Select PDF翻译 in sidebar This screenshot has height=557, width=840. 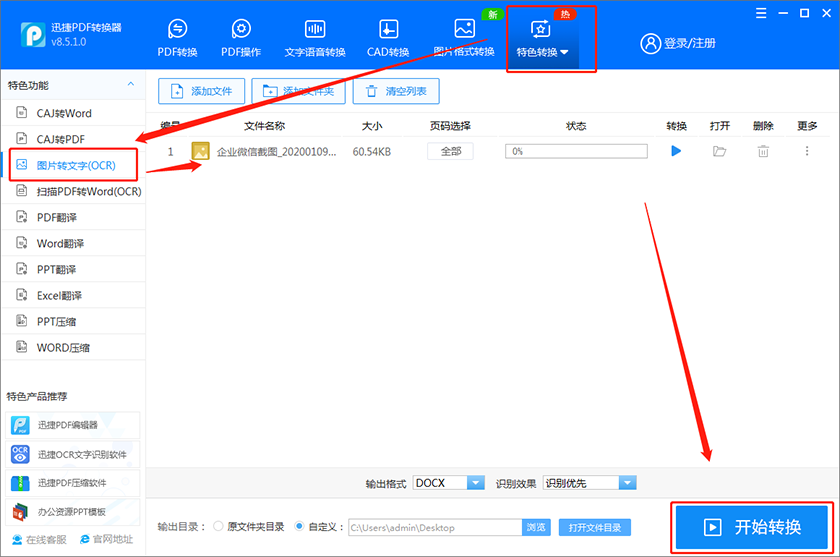click(x=74, y=217)
